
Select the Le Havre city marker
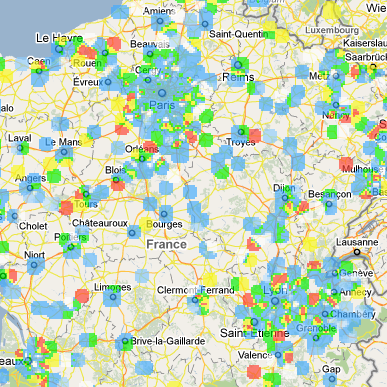click(x=59, y=49)
